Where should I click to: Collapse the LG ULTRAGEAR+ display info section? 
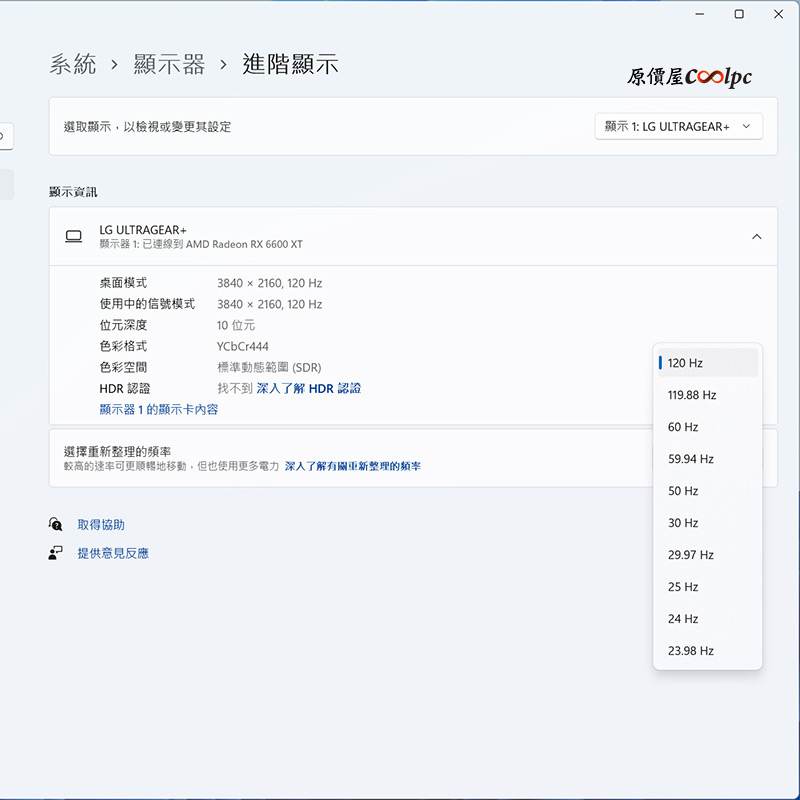pos(757,236)
